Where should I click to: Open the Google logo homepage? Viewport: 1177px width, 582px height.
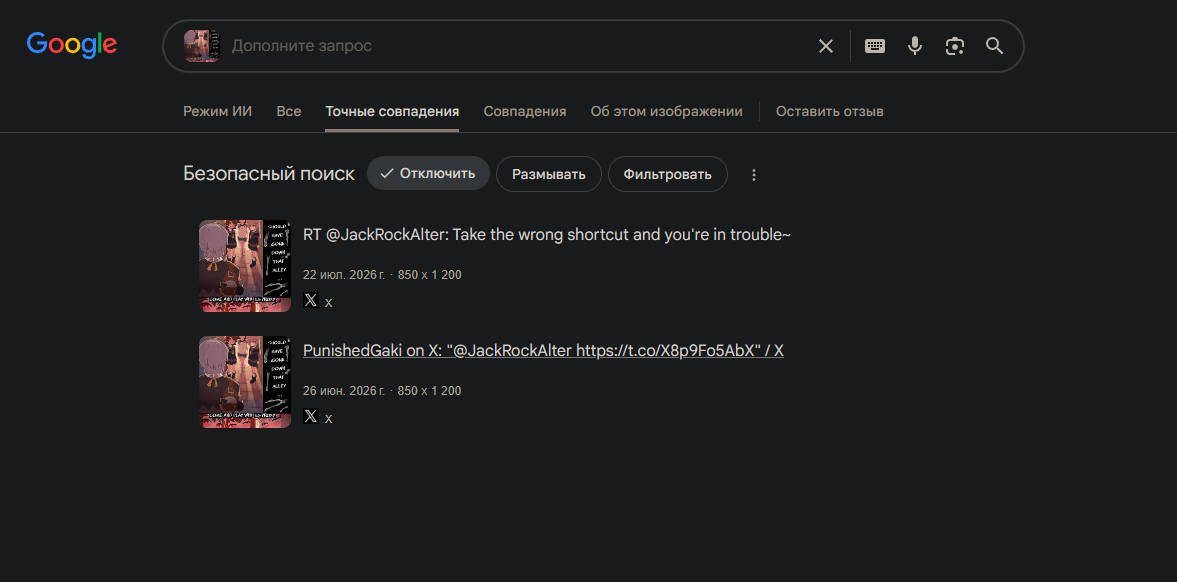[x=72, y=45]
